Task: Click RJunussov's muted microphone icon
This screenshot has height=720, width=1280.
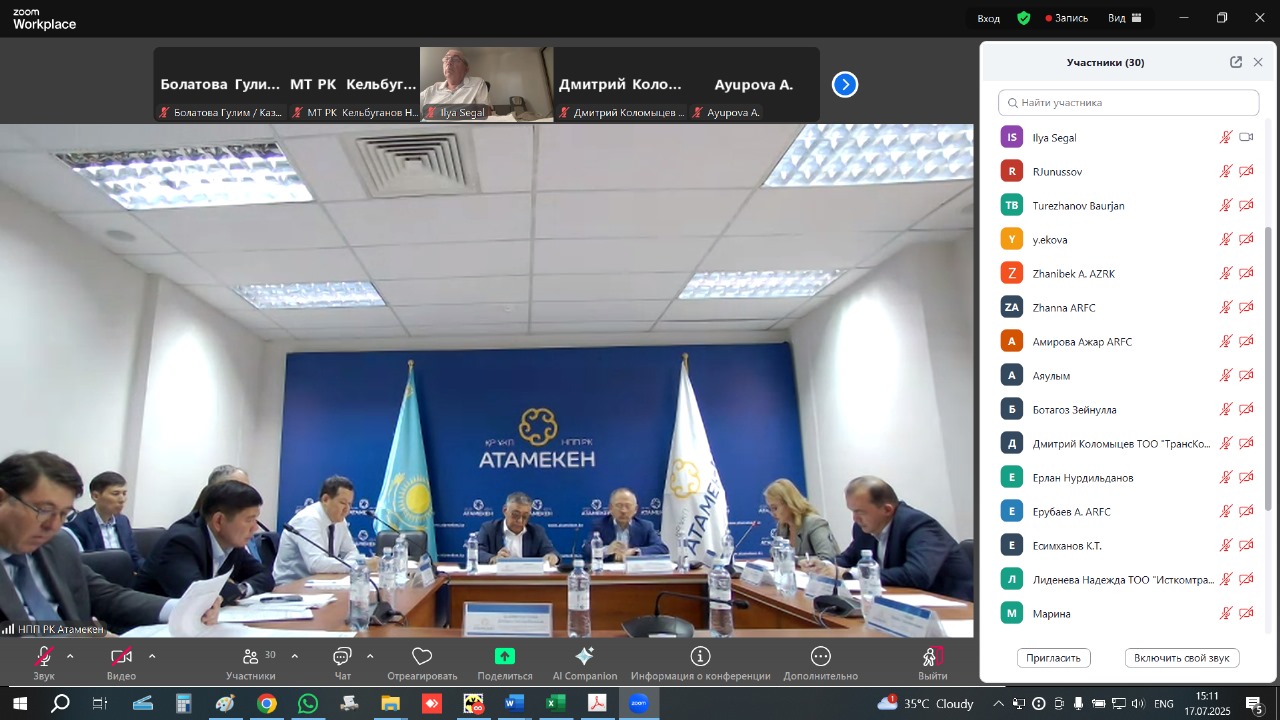Action: click(1225, 172)
